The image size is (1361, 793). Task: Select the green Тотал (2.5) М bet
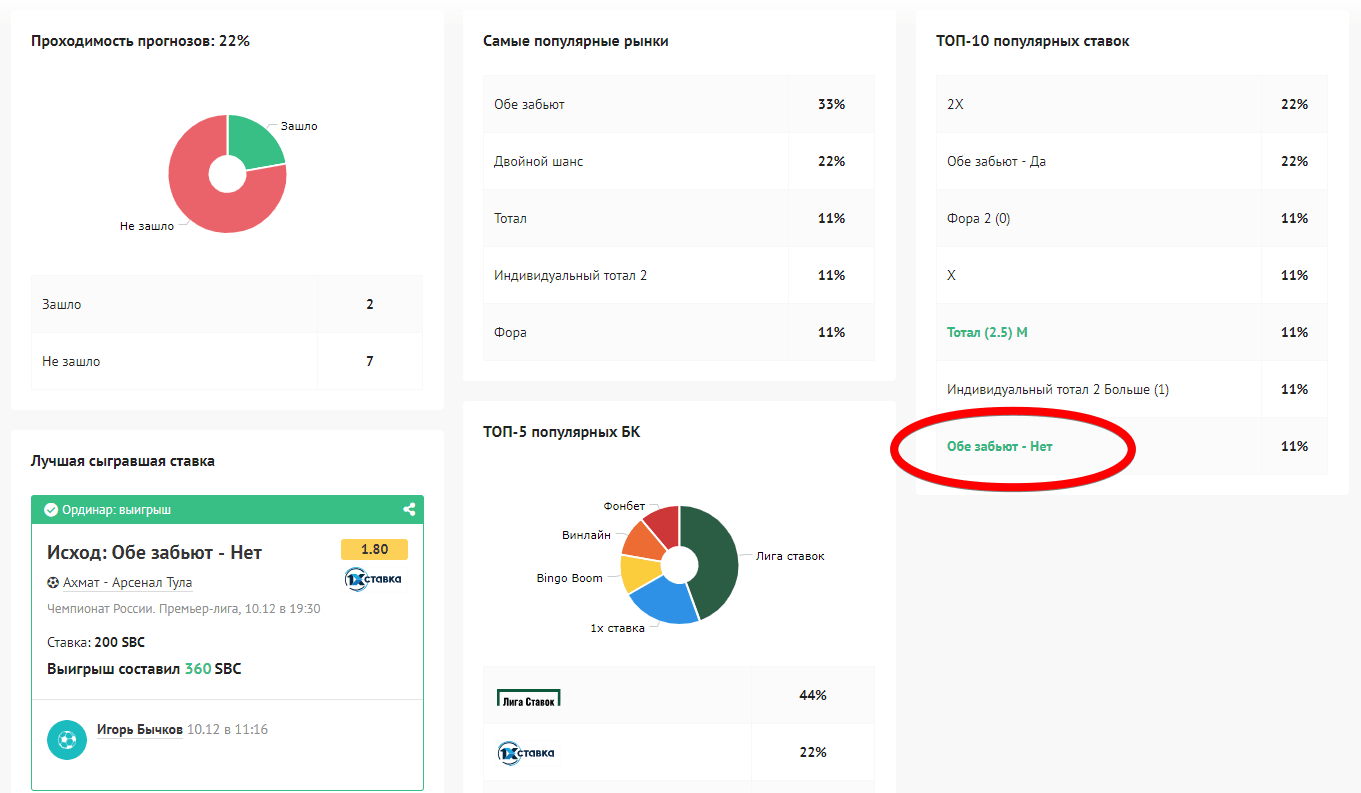pyautogui.click(x=987, y=332)
